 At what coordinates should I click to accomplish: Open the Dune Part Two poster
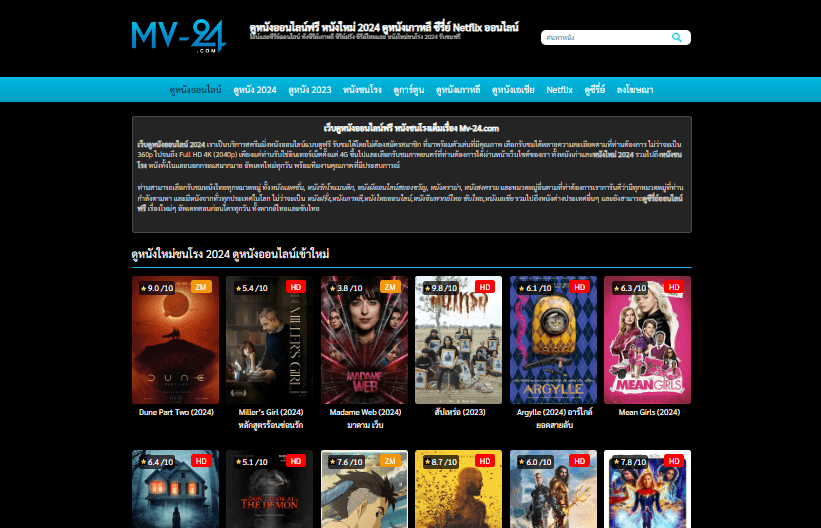(x=175, y=340)
